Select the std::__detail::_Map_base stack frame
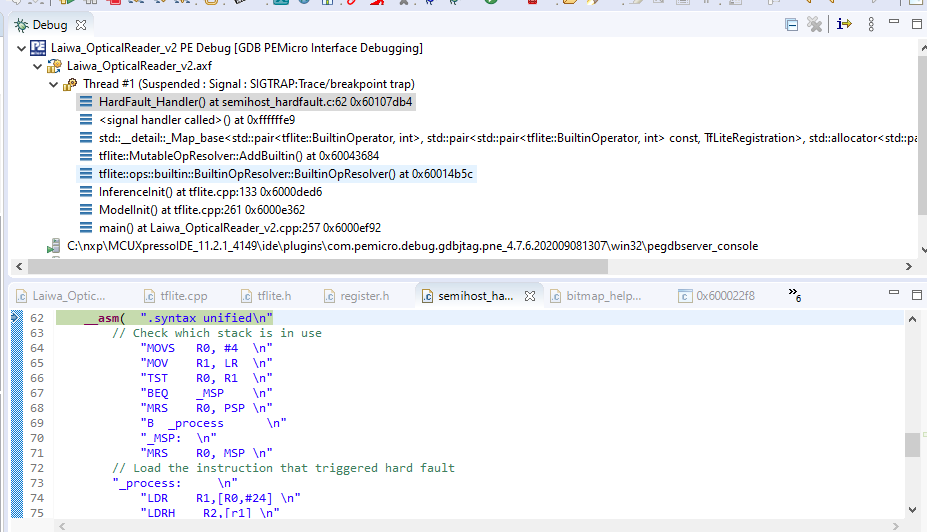 pyautogui.click(x=508, y=138)
